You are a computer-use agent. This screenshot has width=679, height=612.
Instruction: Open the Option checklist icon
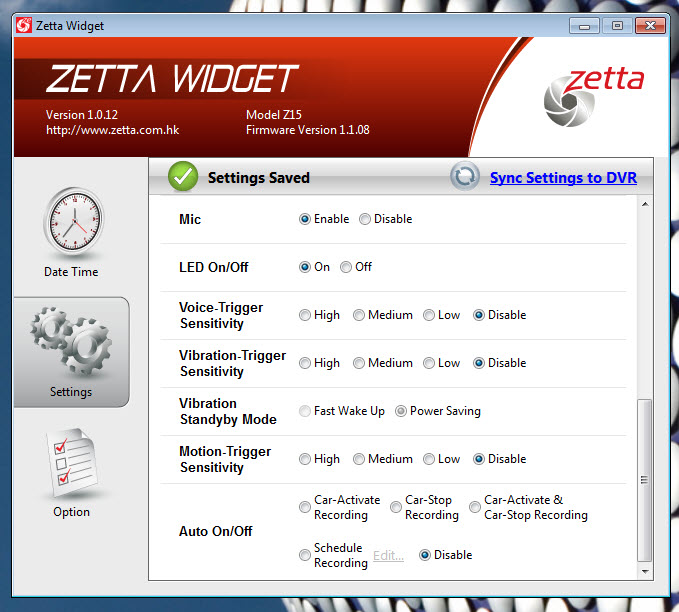point(72,463)
